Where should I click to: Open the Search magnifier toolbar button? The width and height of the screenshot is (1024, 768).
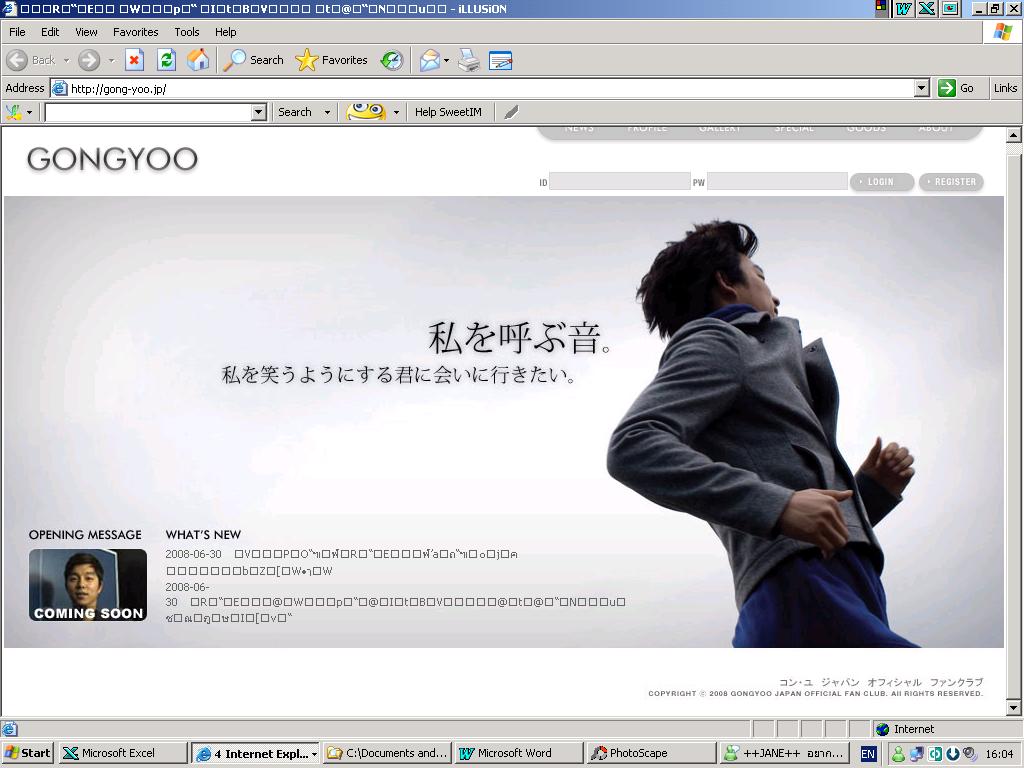tap(253, 60)
